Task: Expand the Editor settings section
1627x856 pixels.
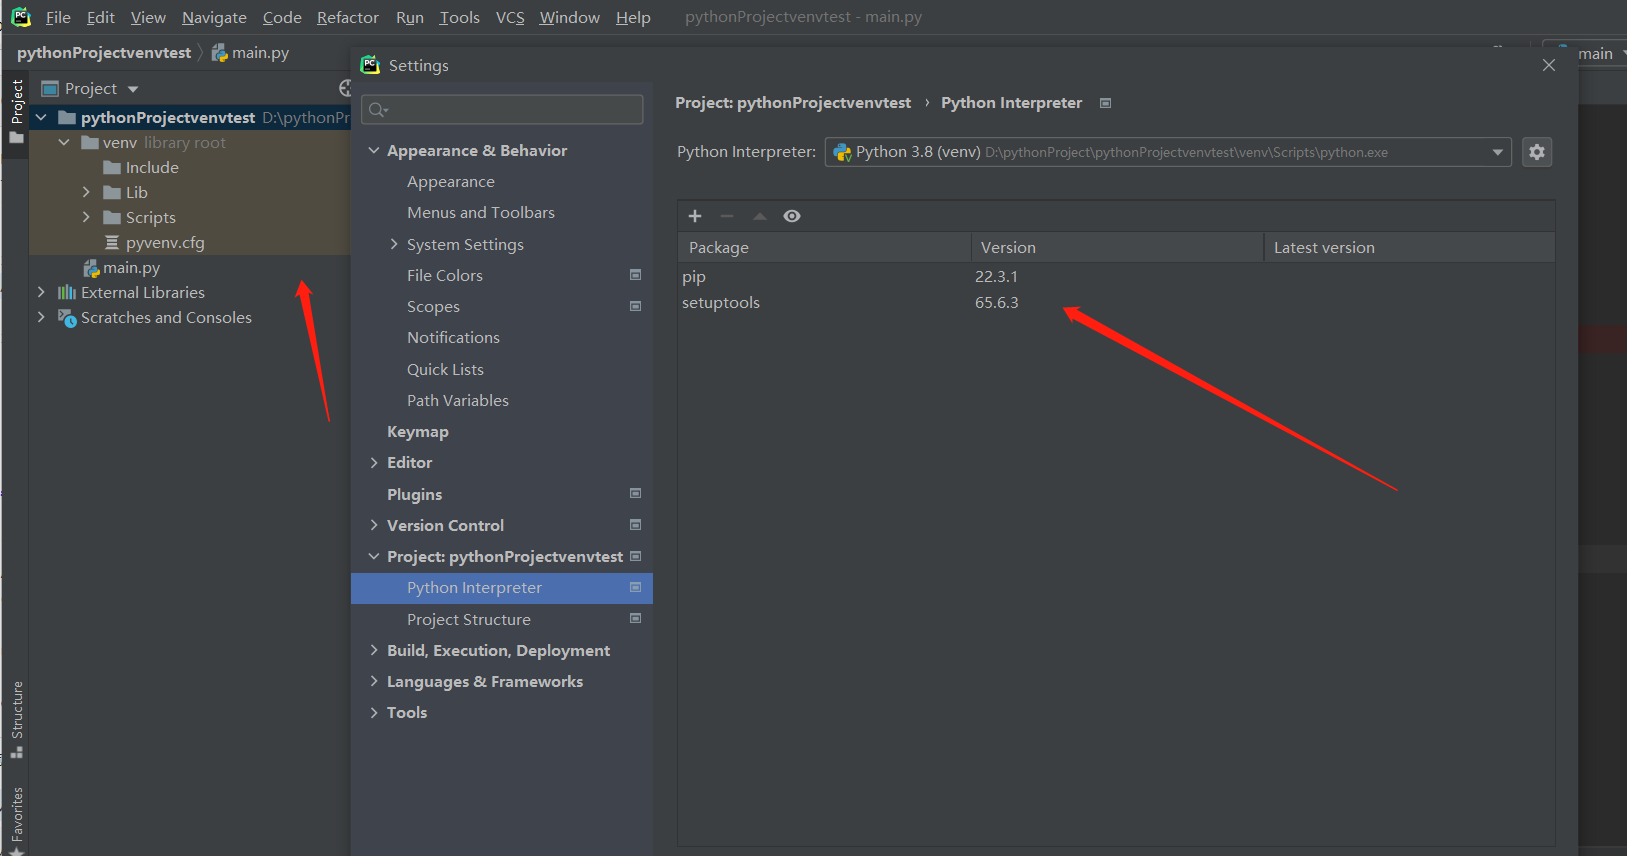Action: pyautogui.click(x=374, y=462)
